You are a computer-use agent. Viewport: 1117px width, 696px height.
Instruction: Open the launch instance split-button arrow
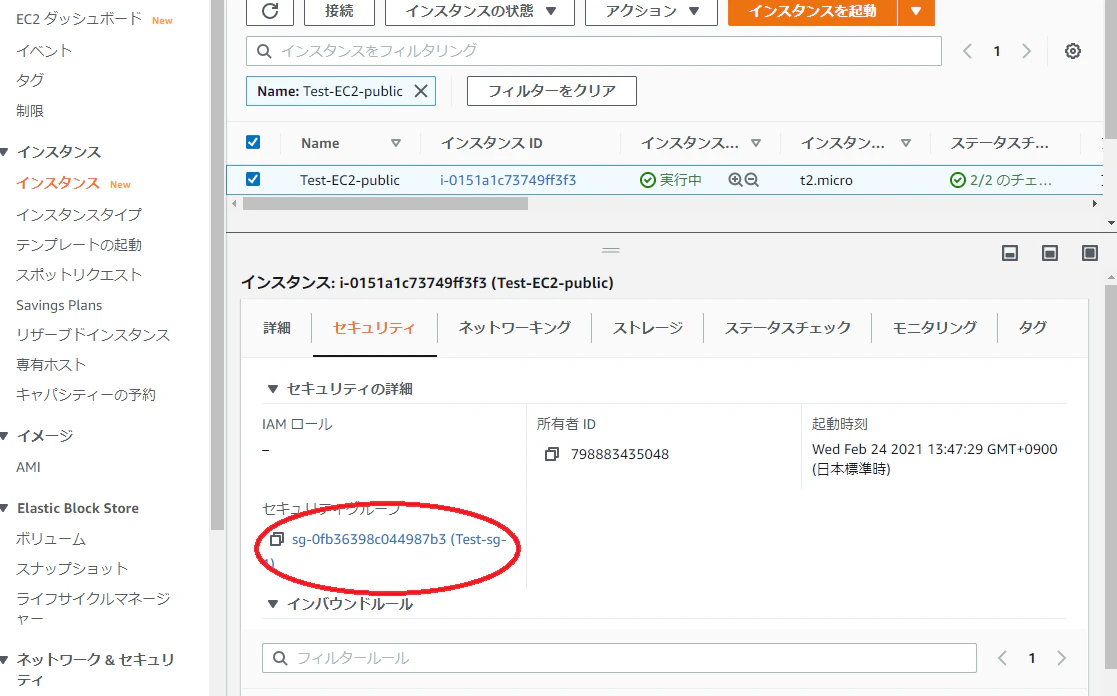click(x=916, y=11)
